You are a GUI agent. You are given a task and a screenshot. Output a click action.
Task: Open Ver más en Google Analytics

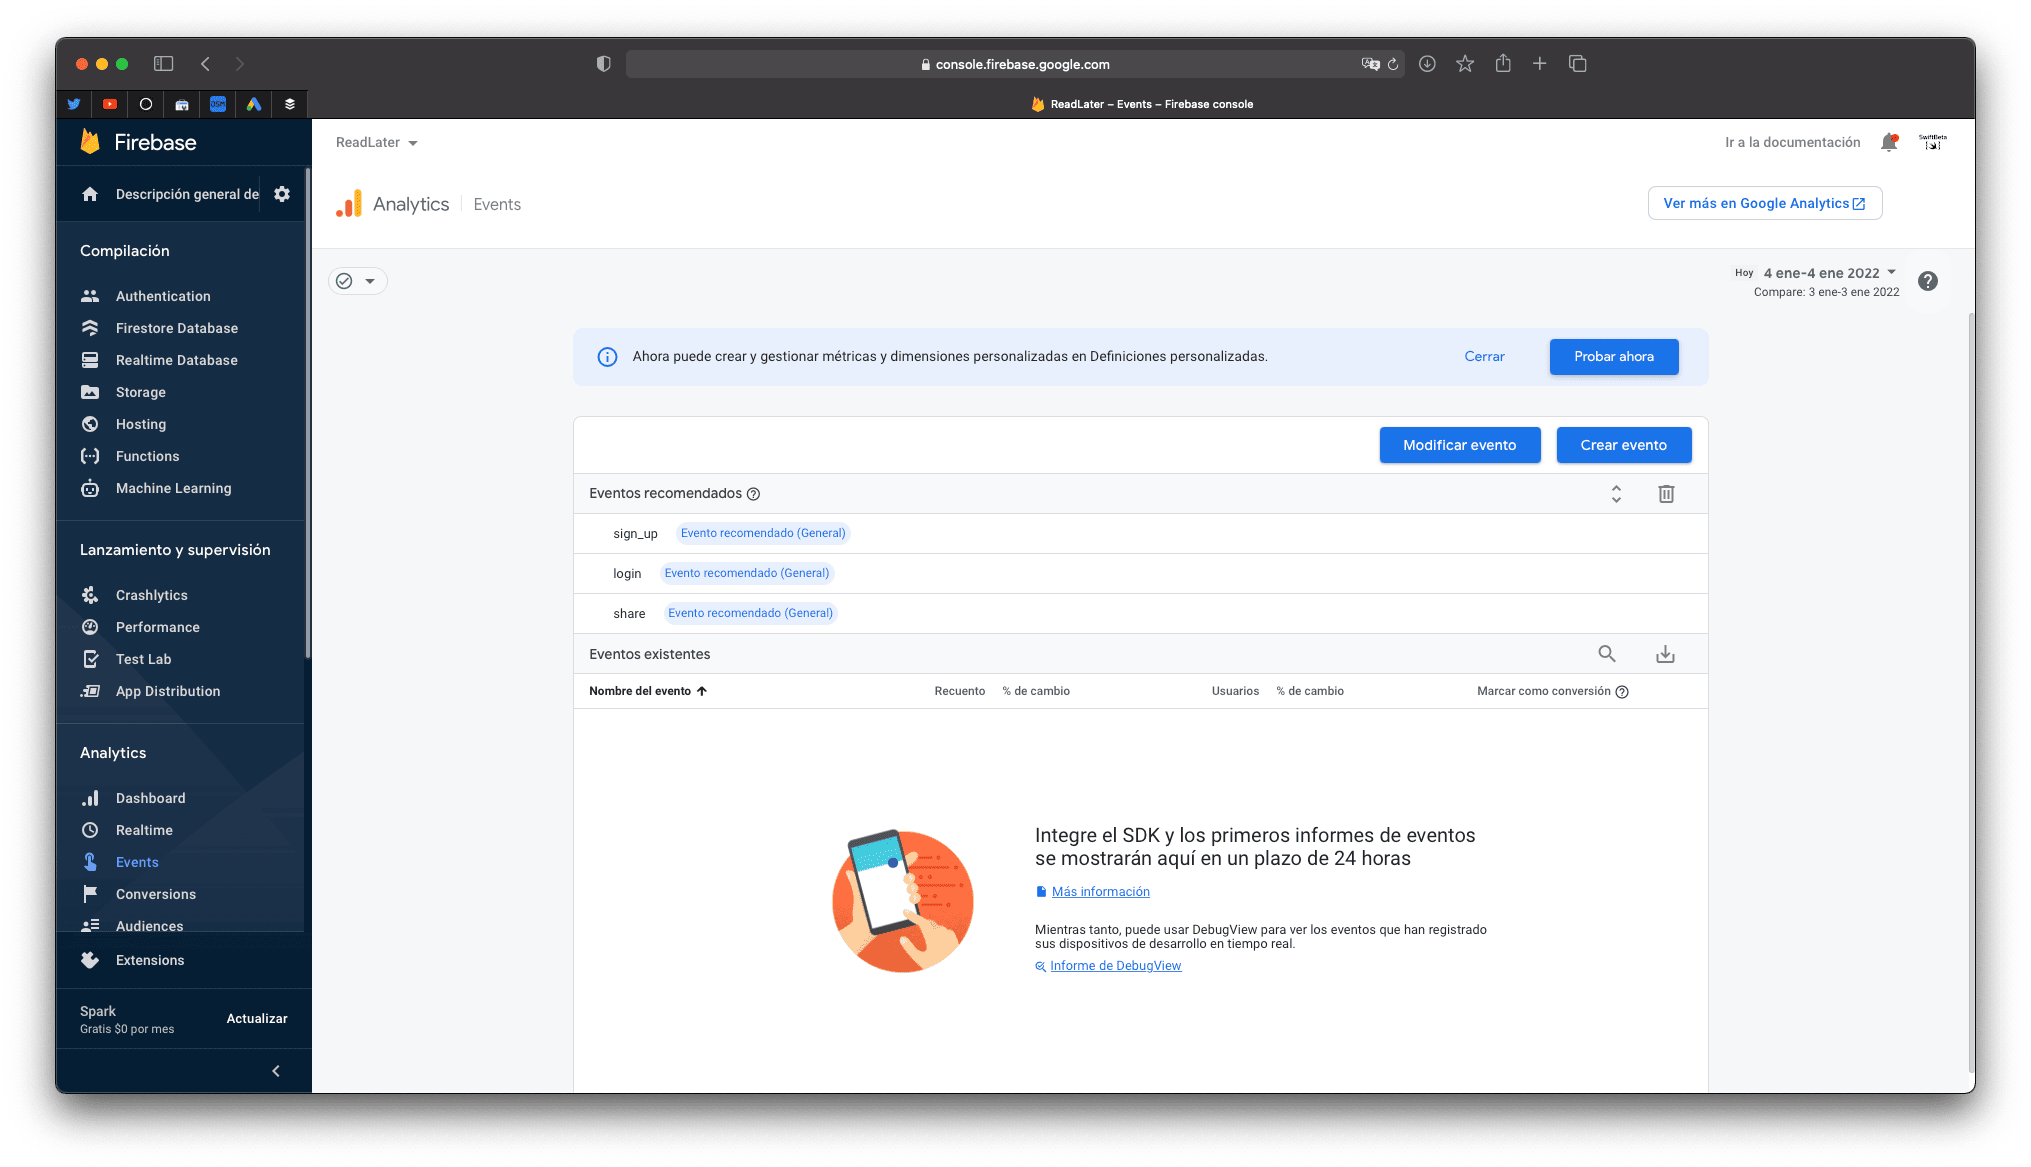[x=1764, y=203]
